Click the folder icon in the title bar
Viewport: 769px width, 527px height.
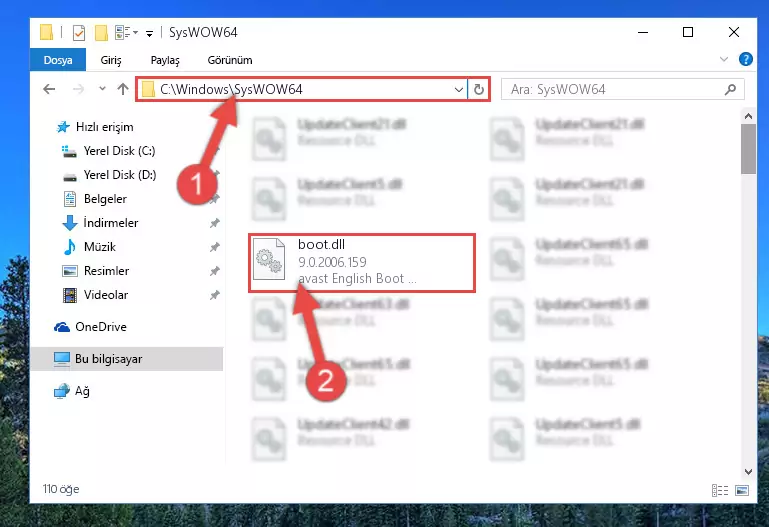click(x=47, y=32)
